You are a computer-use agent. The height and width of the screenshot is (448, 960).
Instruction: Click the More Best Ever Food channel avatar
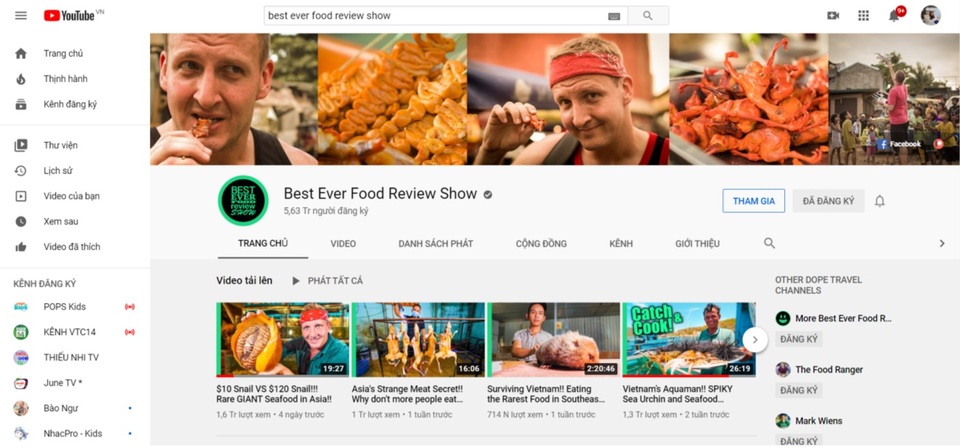782,318
